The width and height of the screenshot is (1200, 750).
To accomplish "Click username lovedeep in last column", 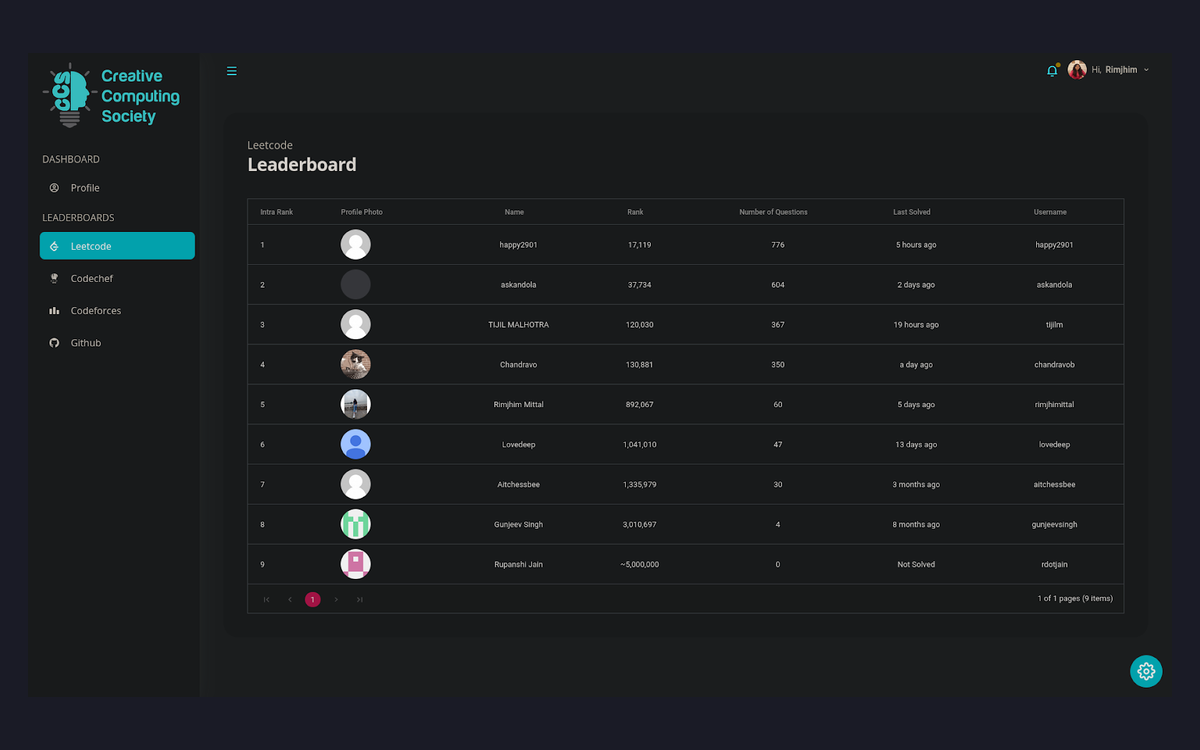I will pos(1054,445).
